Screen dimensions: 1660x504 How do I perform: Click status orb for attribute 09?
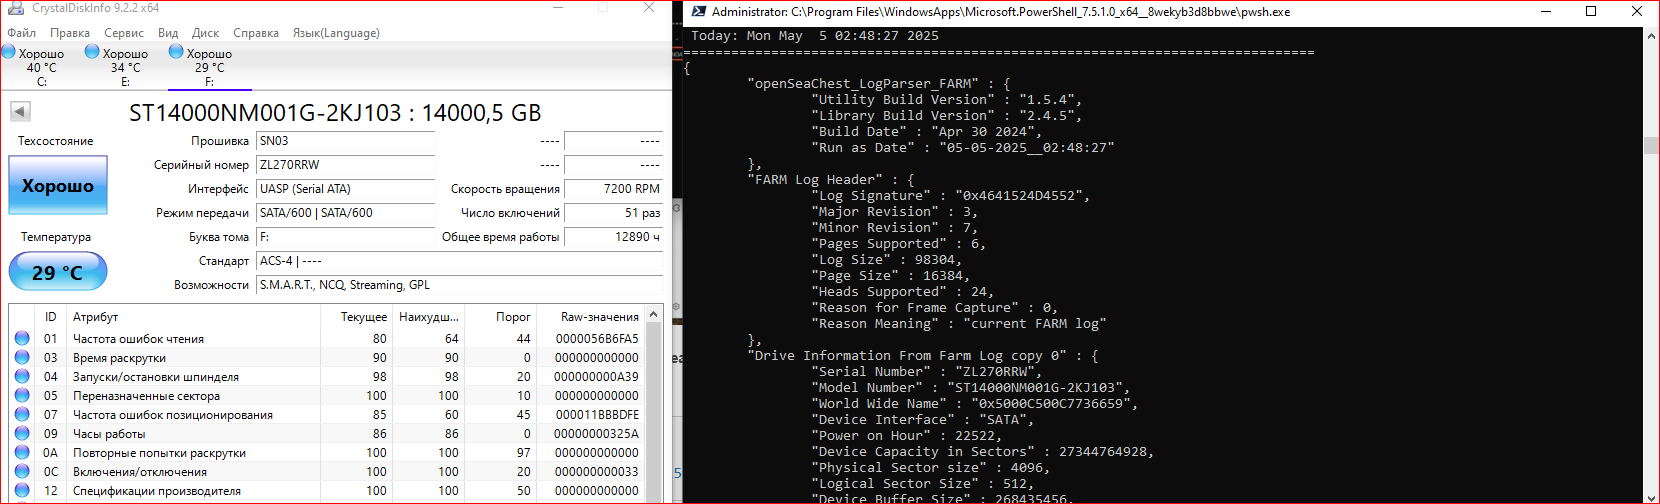(22, 434)
